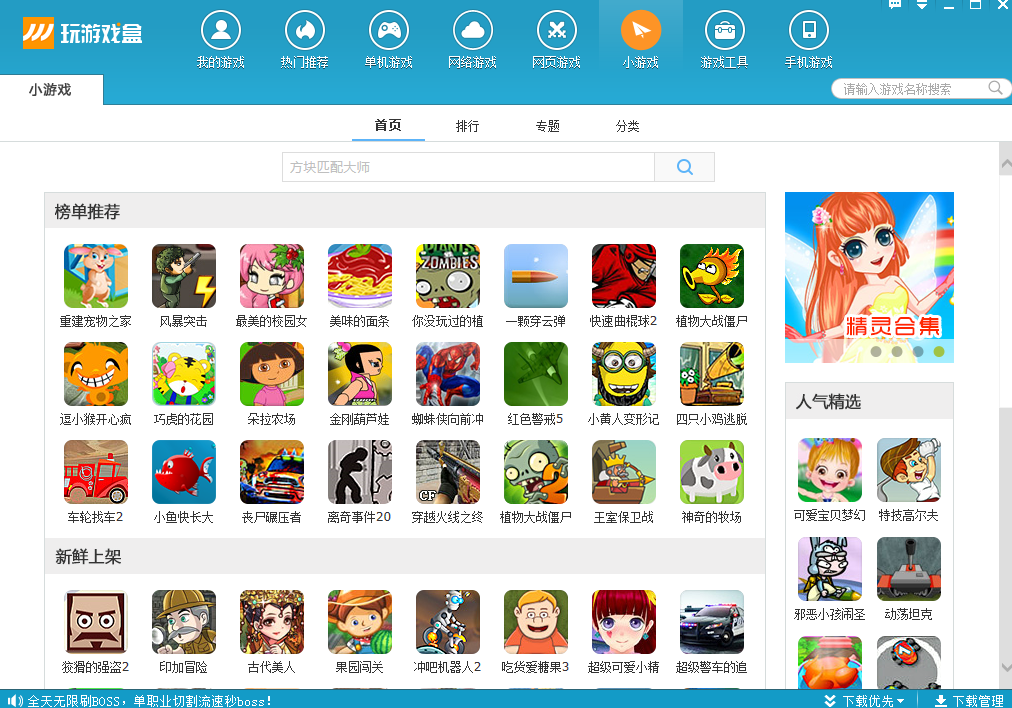Click the 请输入游戏名称搜索 search field
1012x708 pixels.
click(x=912, y=89)
